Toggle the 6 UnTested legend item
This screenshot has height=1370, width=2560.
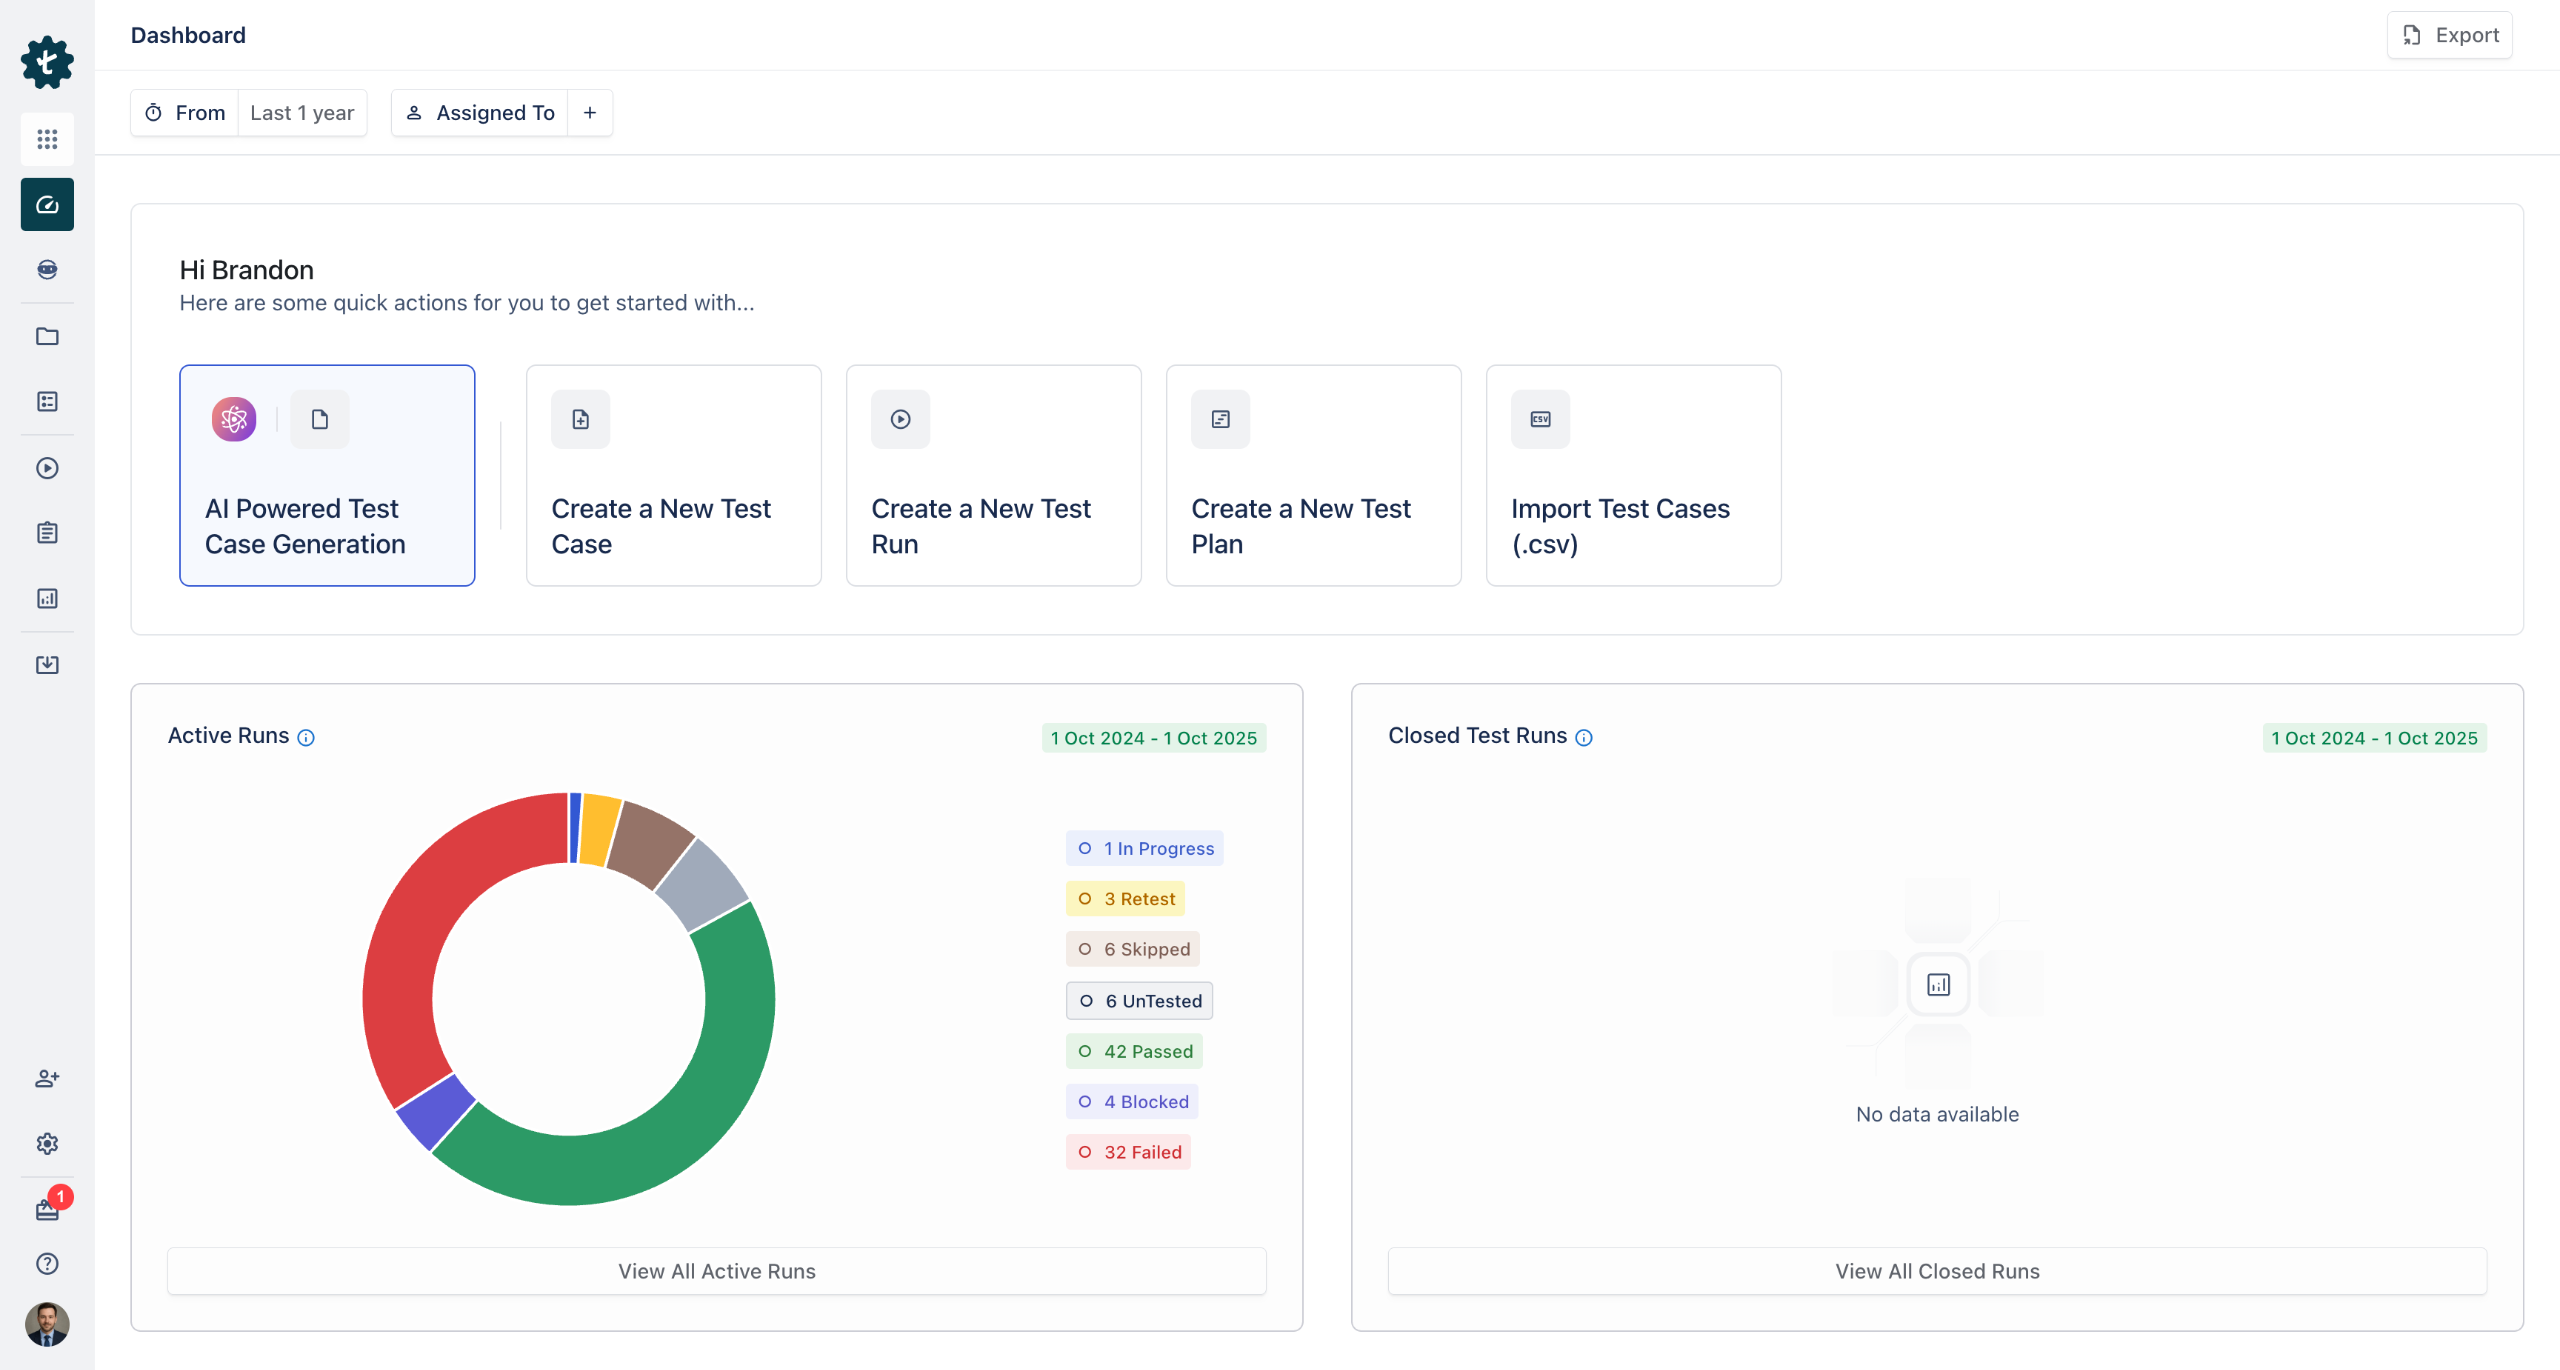pyautogui.click(x=1140, y=1001)
